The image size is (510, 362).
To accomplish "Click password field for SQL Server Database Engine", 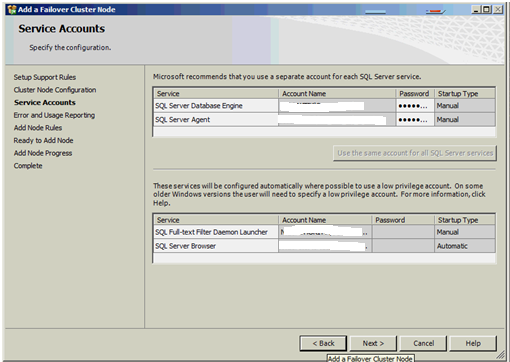I will 415,106.
